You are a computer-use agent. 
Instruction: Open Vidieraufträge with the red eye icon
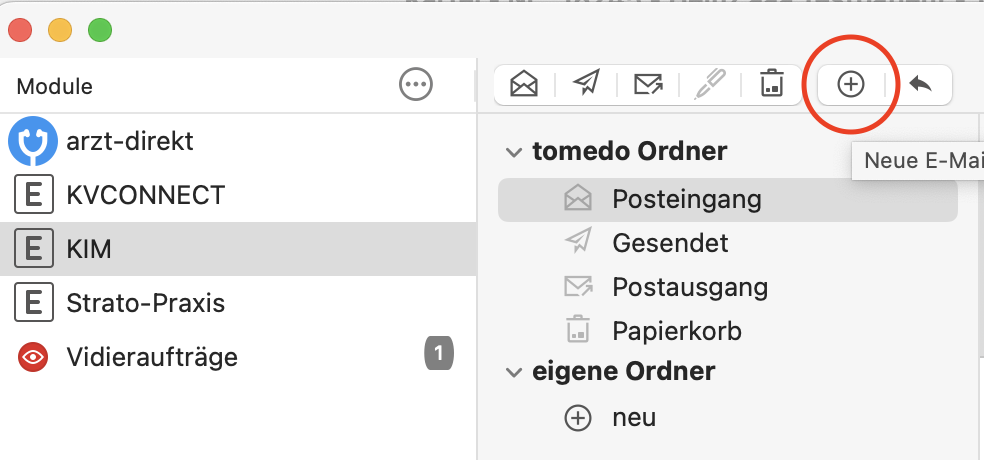pyautogui.click(x=238, y=356)
